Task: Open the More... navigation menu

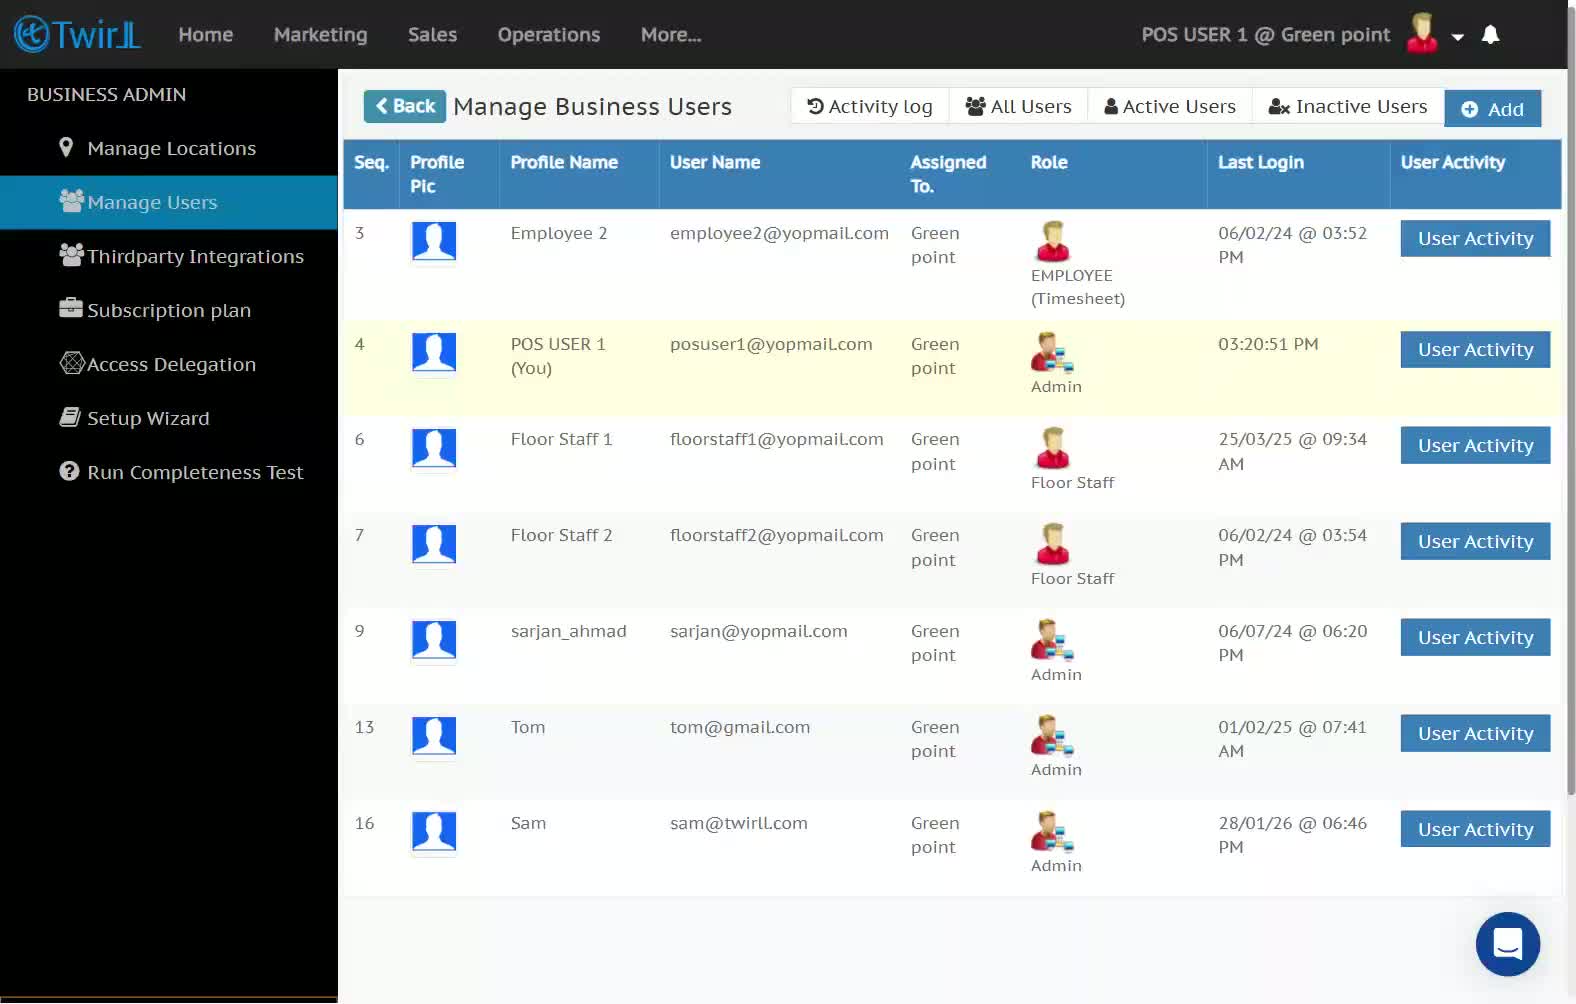Action: coord(671,35)
